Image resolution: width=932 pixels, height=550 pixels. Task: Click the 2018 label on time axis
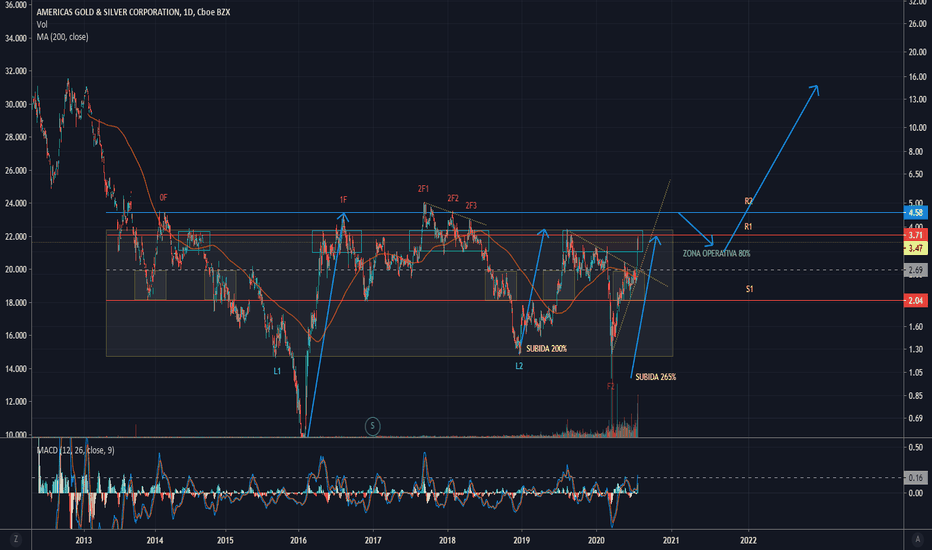447,540
